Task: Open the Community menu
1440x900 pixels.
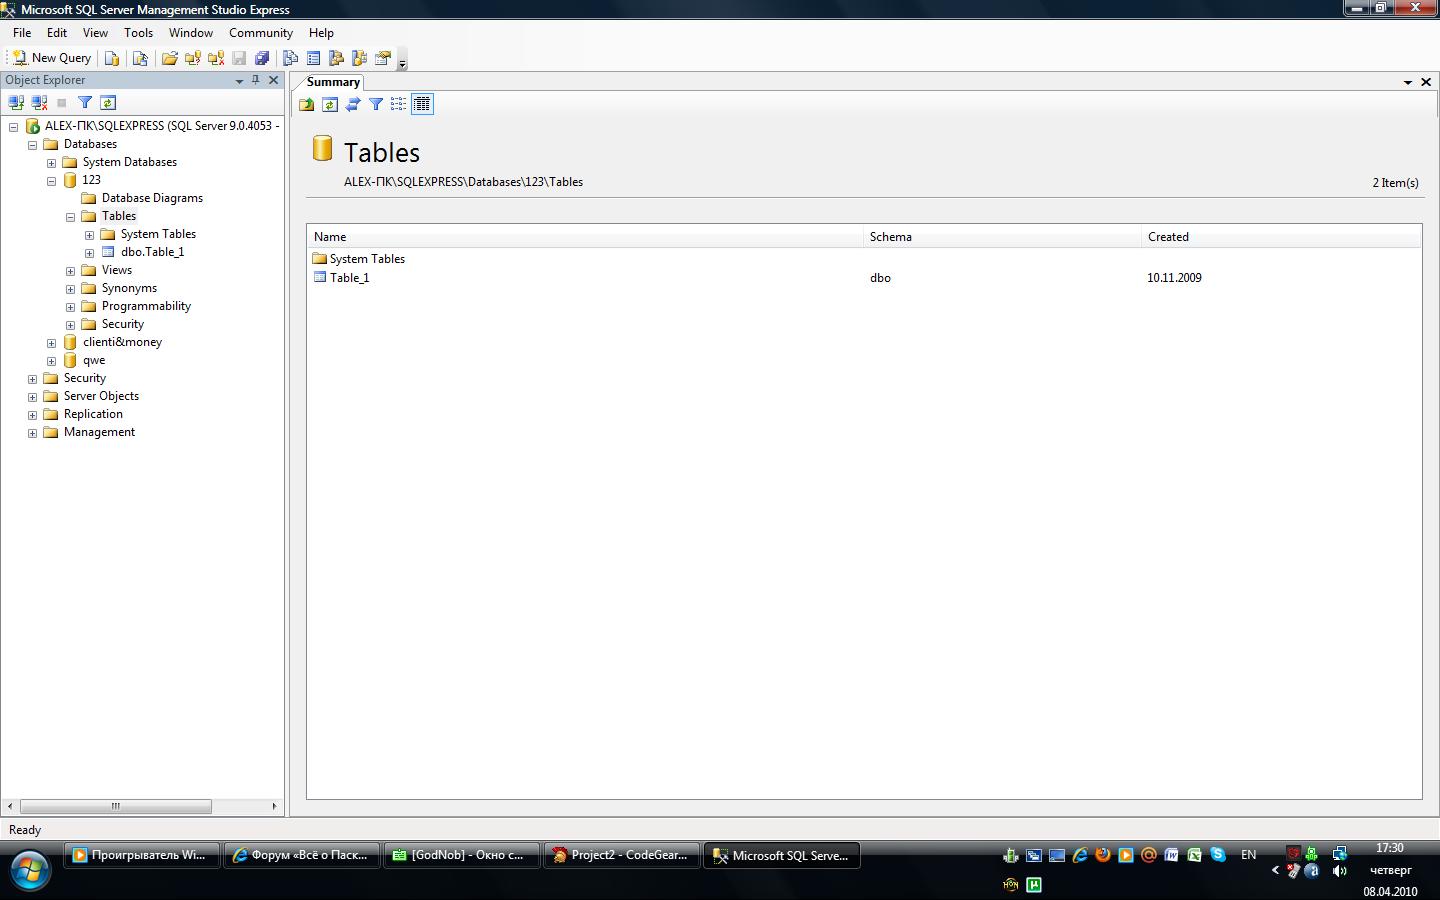Action: click(260, 33)
